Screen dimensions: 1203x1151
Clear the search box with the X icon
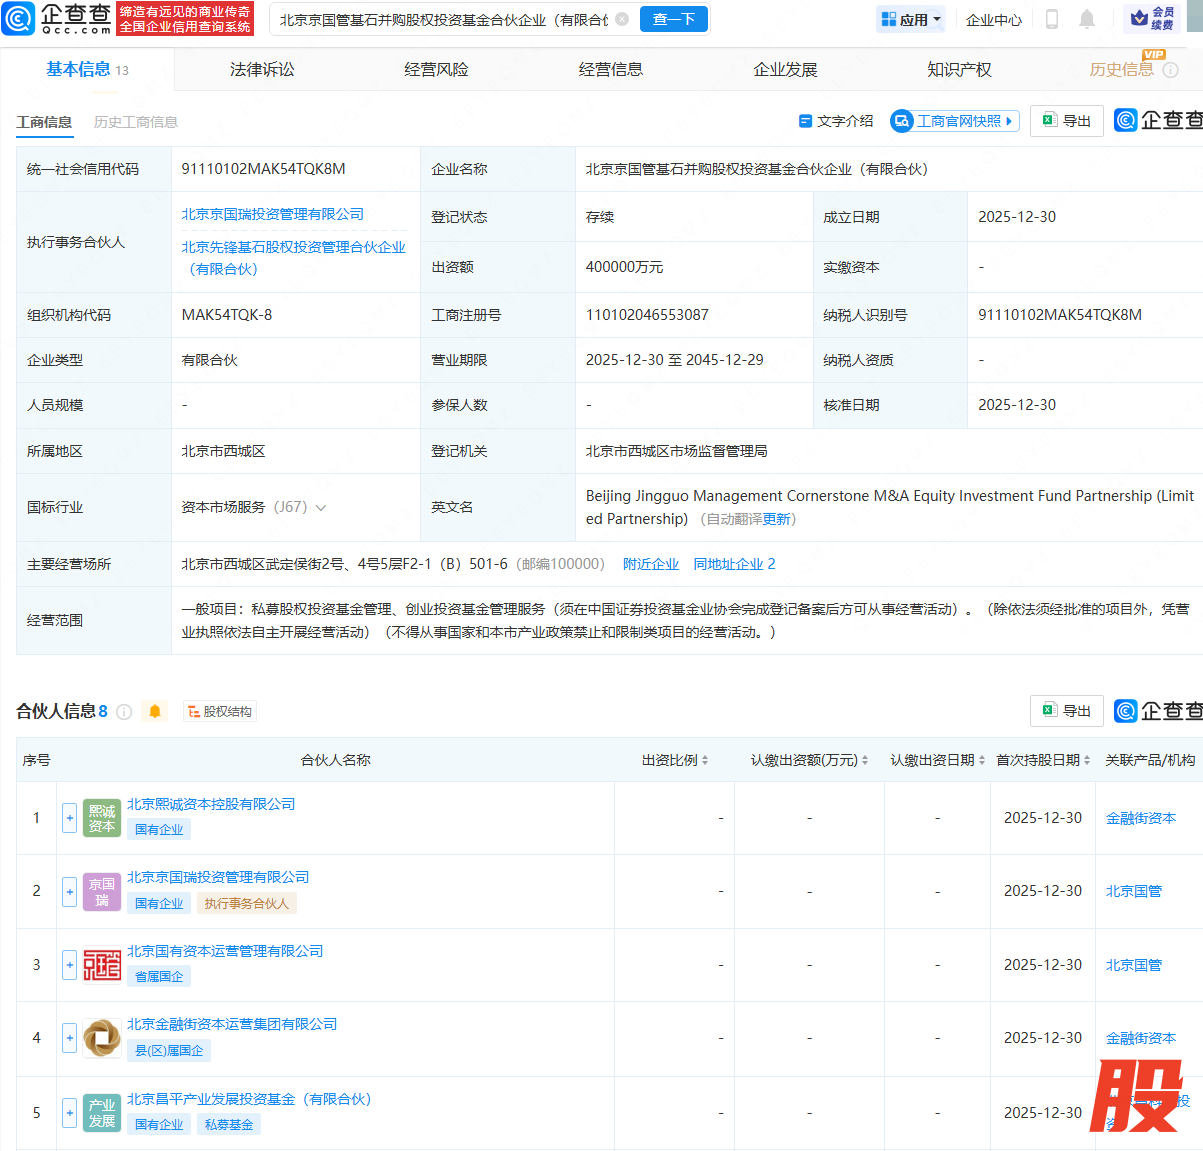[x=622, y=19]
